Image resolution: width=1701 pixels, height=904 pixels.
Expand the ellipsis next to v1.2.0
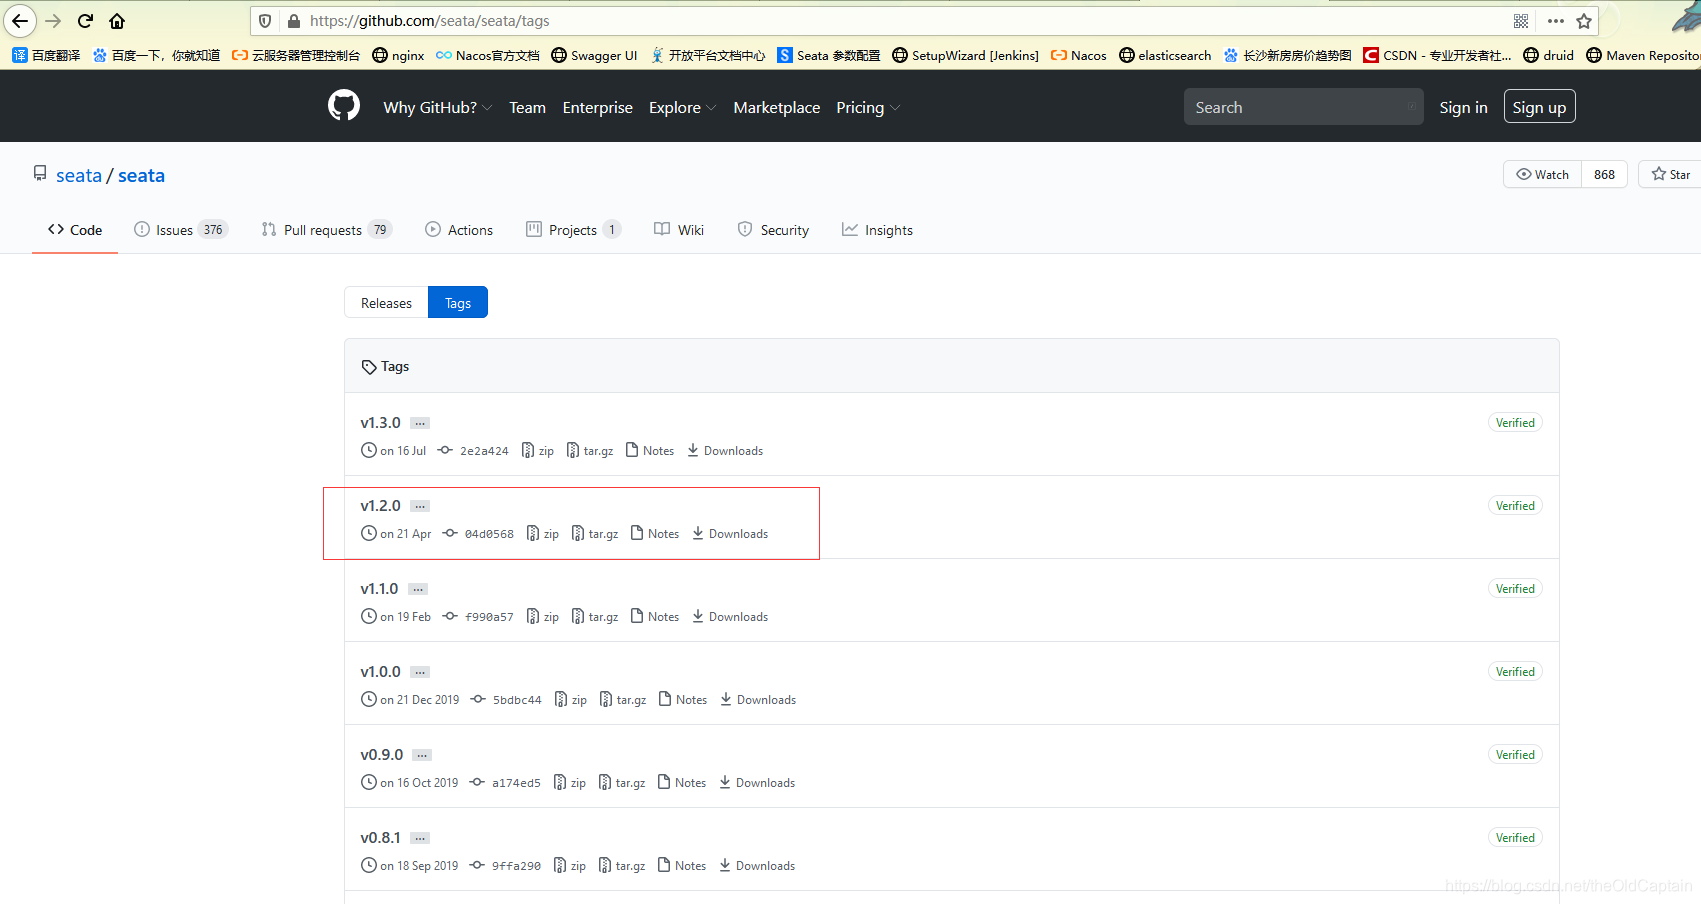click(420, 506)
